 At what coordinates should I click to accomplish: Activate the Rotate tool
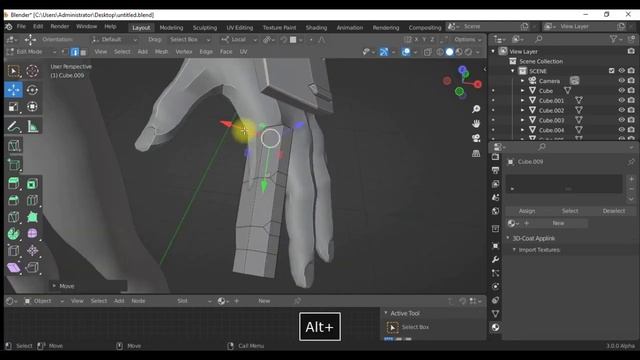pyautogui.click(x=32, y=90)
